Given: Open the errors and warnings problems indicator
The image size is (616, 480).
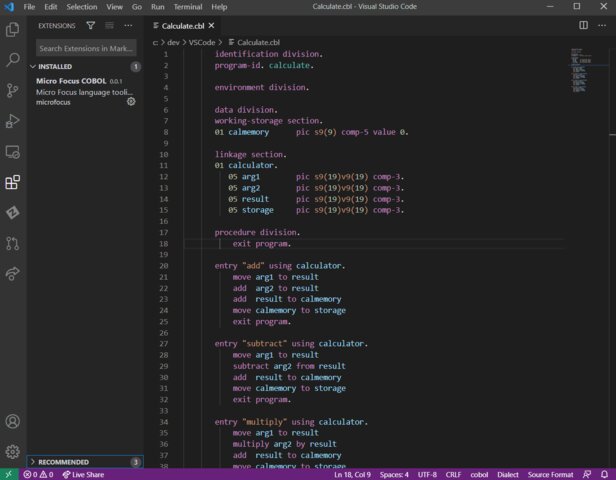Looking at the screenshot, I should 38,475.
